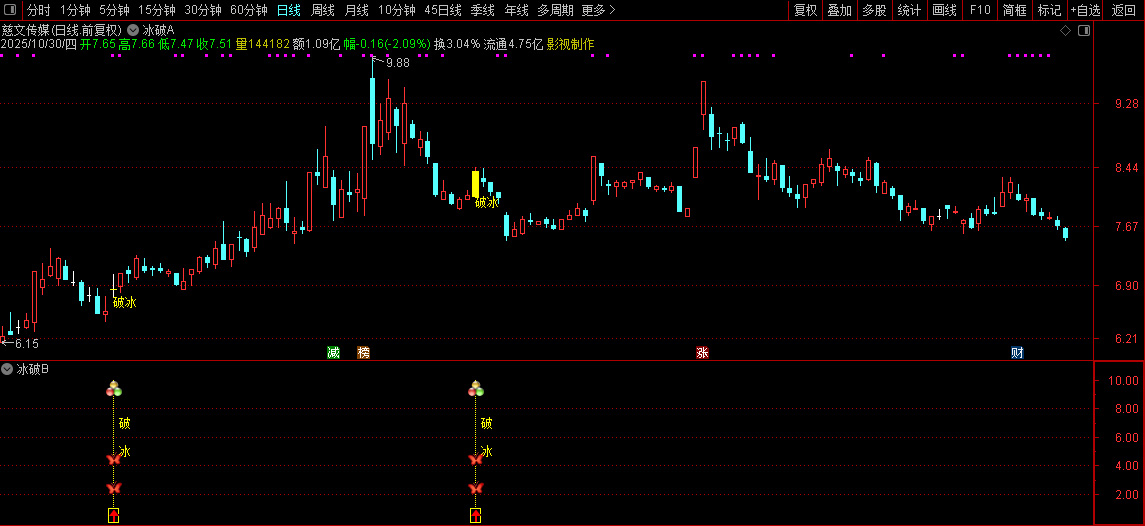Toggle the right info panel icon
Screen dimensions: 1145x526
1084,30
